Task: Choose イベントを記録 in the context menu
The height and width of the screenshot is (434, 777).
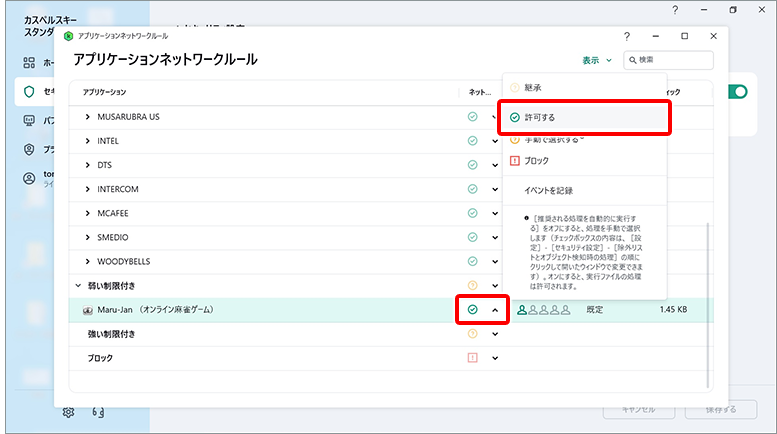Action: coord(585,191)
